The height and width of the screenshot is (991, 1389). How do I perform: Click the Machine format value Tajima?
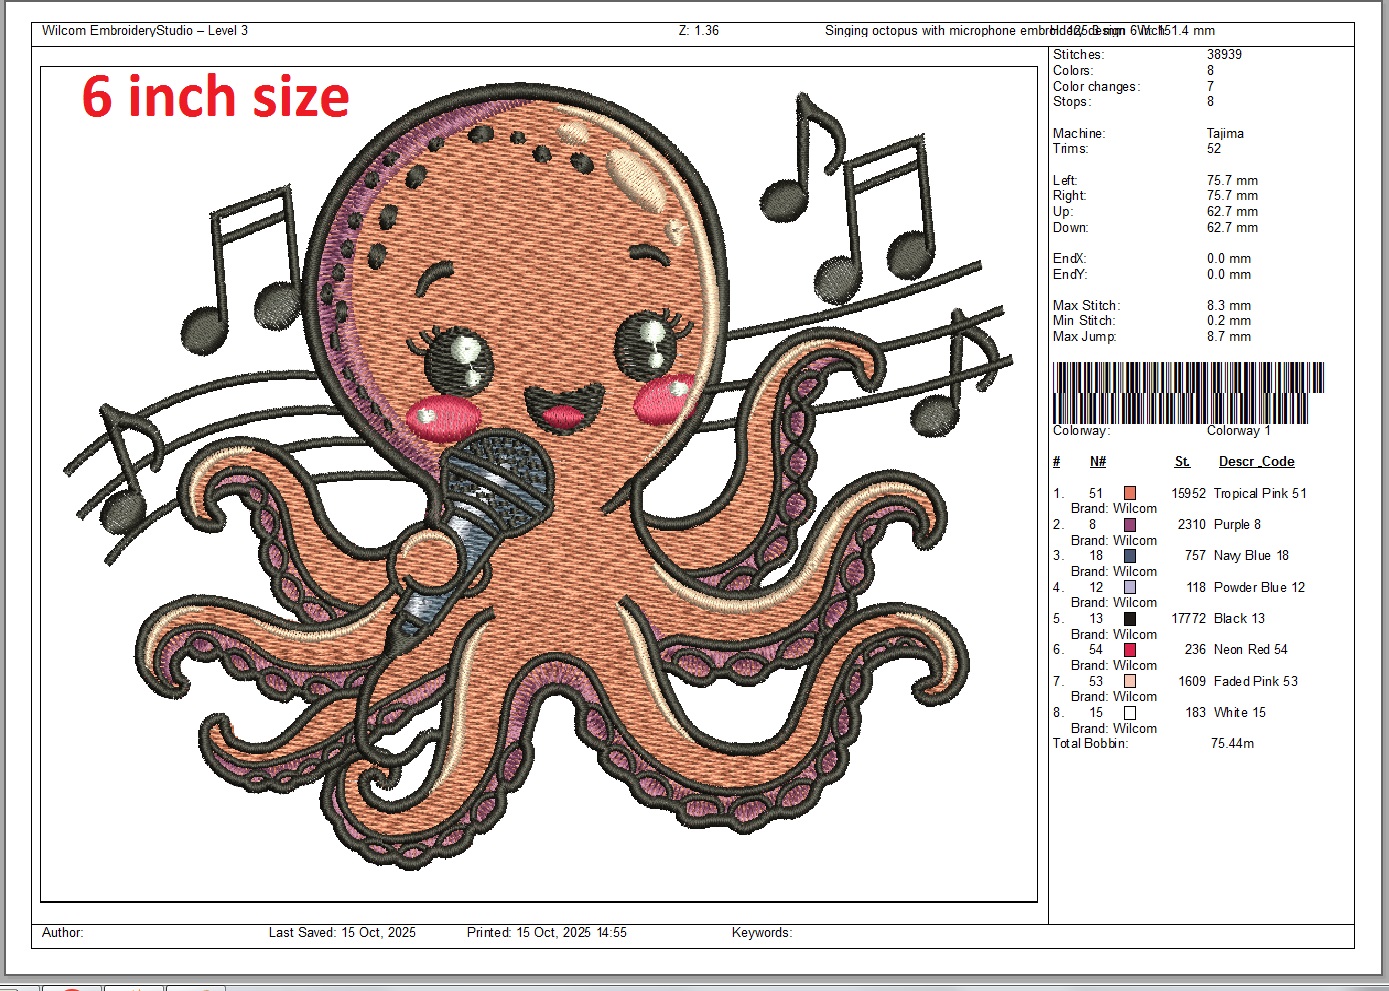[x=1225, y=133]
